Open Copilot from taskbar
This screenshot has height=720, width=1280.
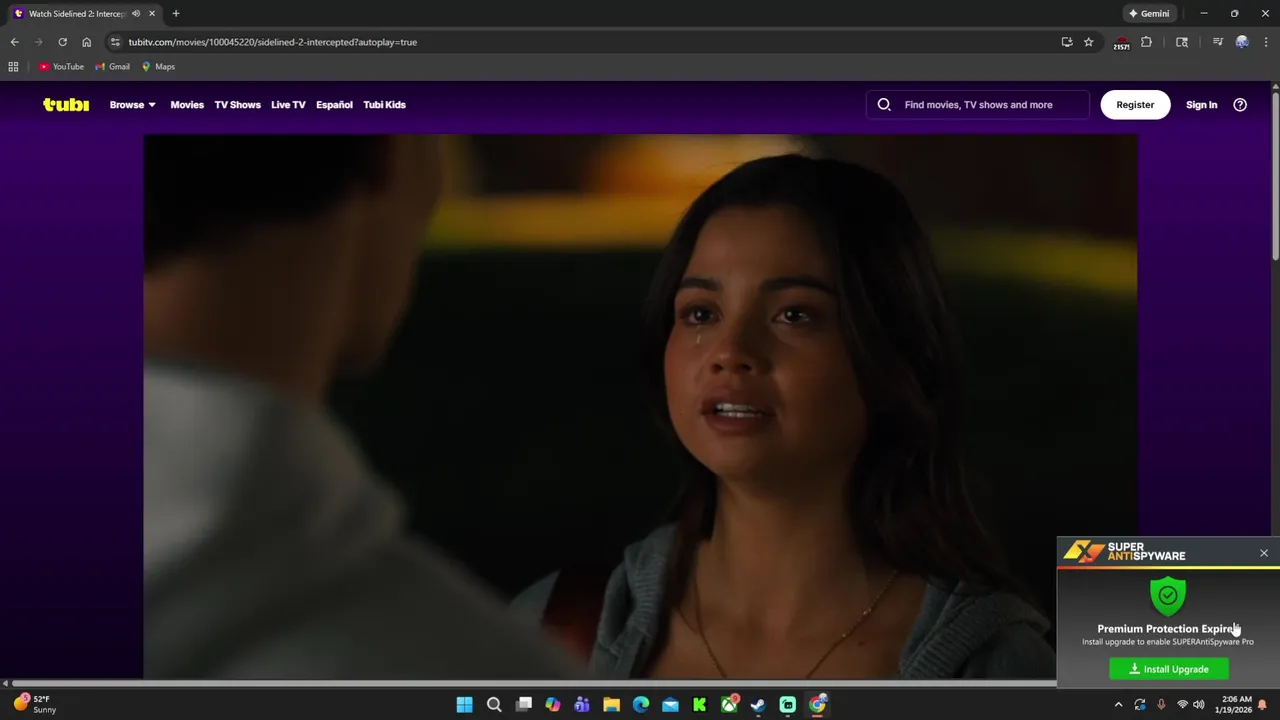[552, 705]
